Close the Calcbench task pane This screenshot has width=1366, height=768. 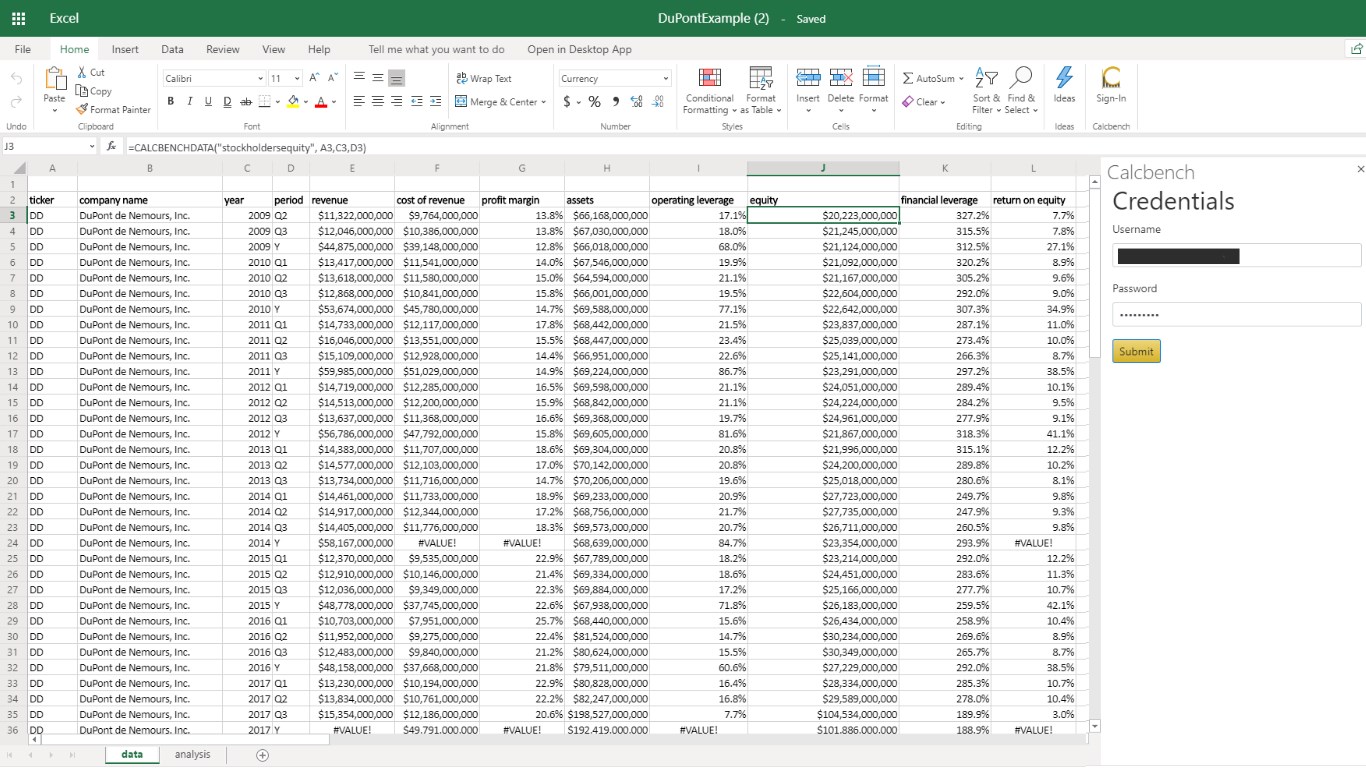(x=1360, y=170)
